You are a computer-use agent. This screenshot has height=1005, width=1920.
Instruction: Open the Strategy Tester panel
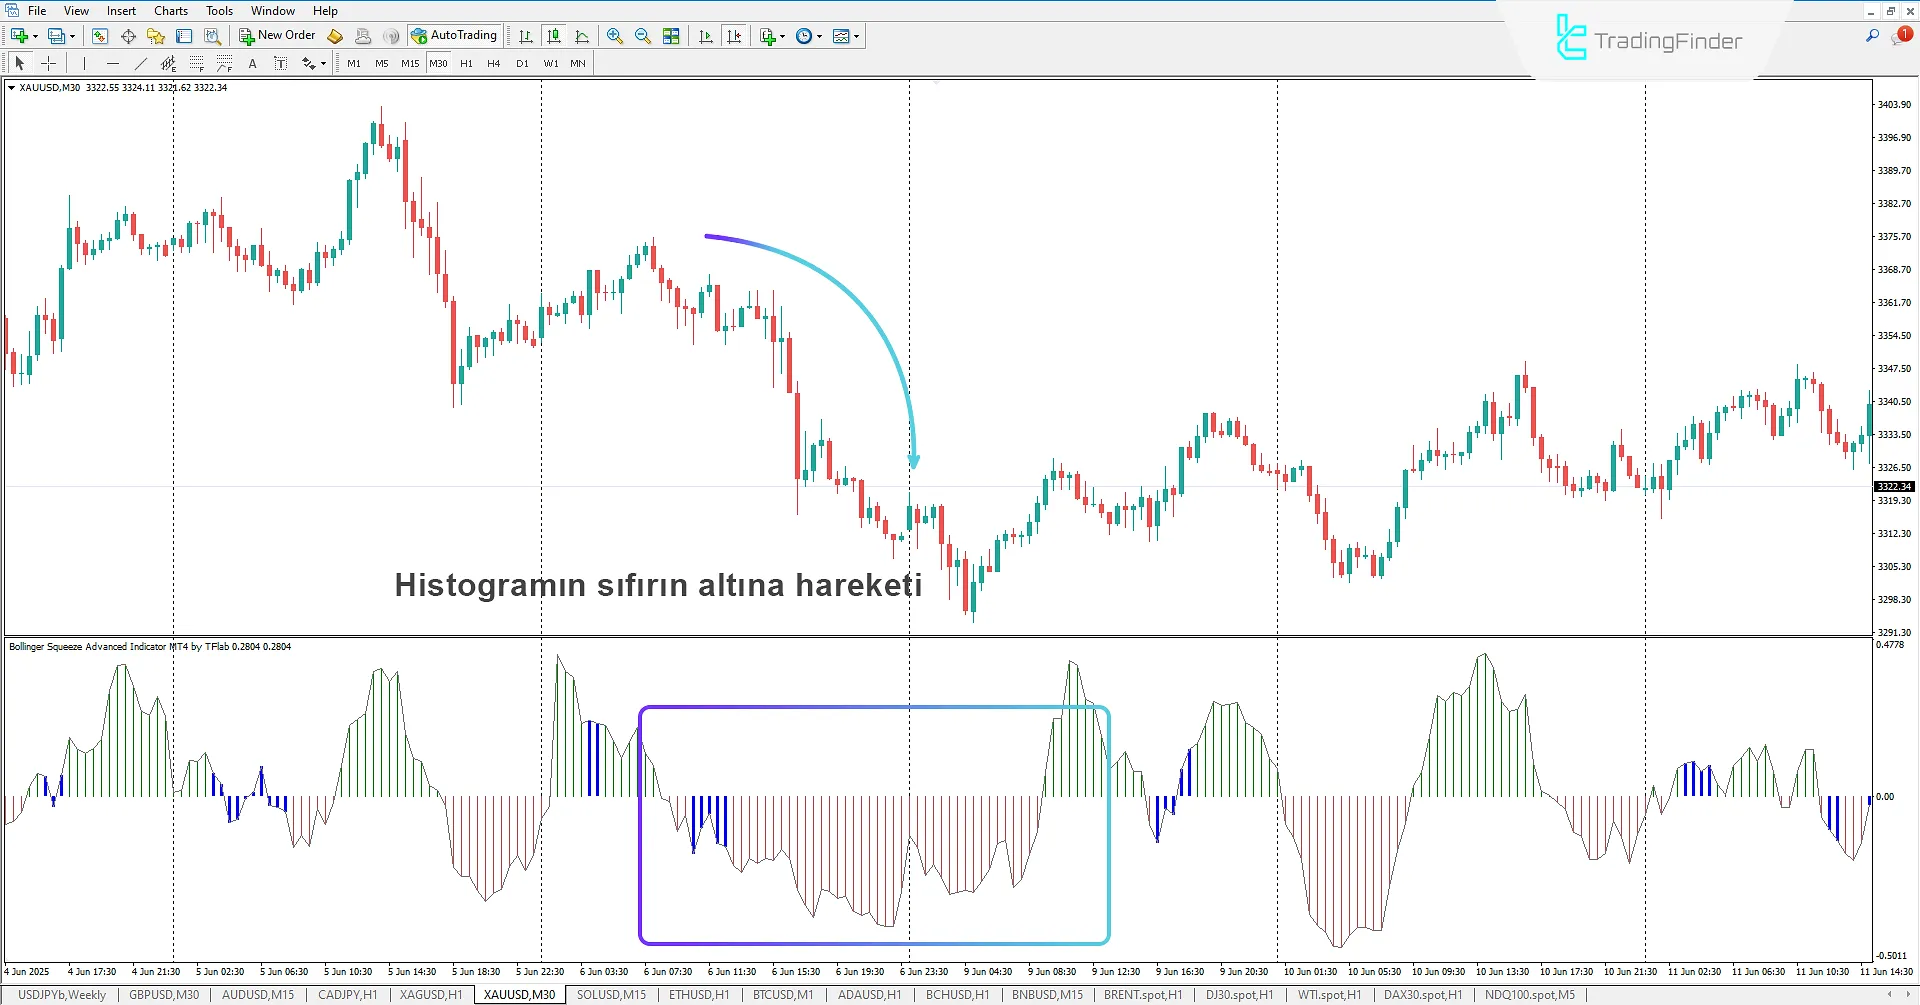coord(212,36)
